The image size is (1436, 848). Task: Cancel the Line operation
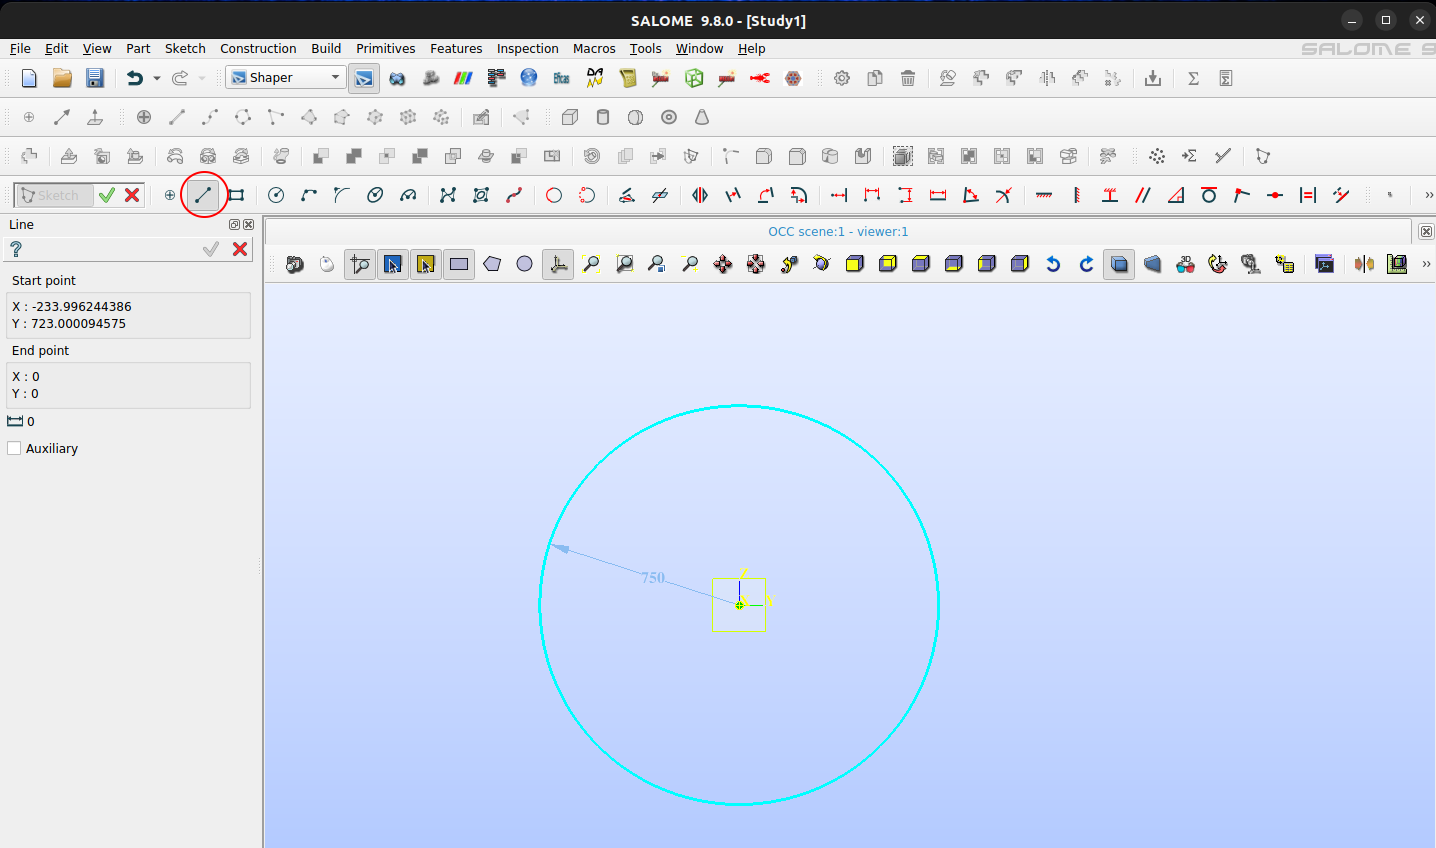coord(240,249)
